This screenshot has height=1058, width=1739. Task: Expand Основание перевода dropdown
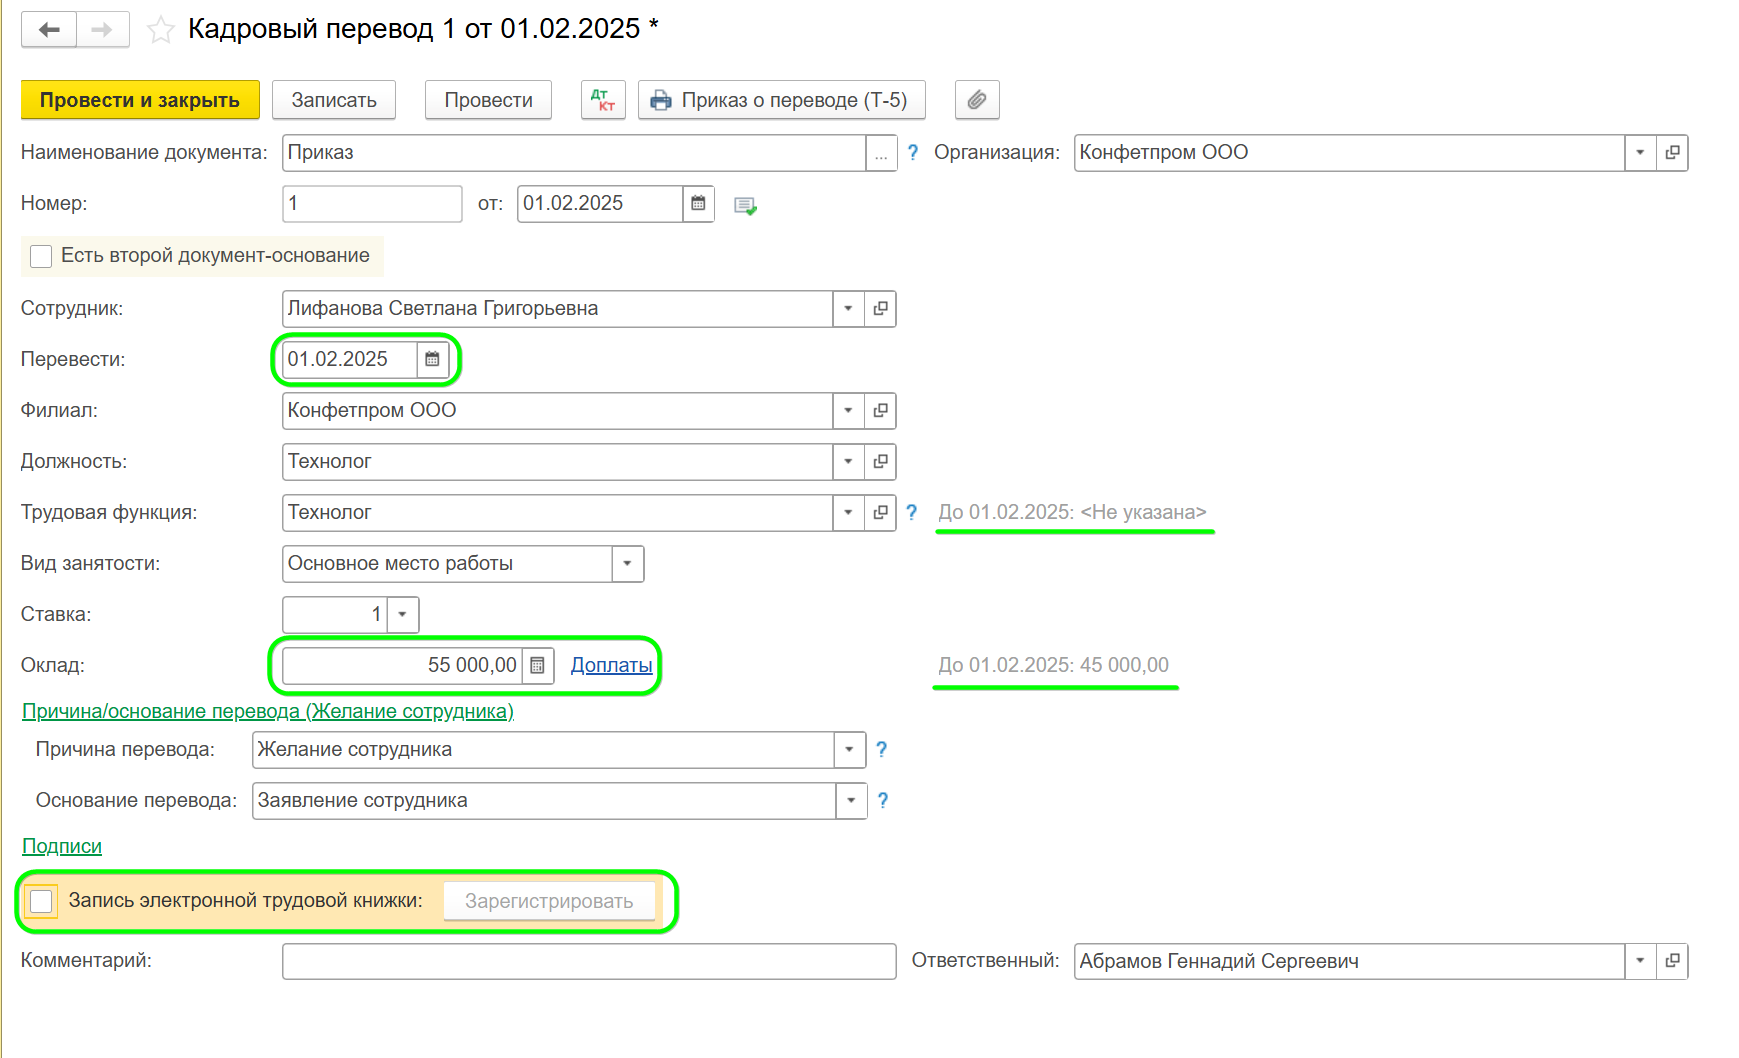pos(851,801)
